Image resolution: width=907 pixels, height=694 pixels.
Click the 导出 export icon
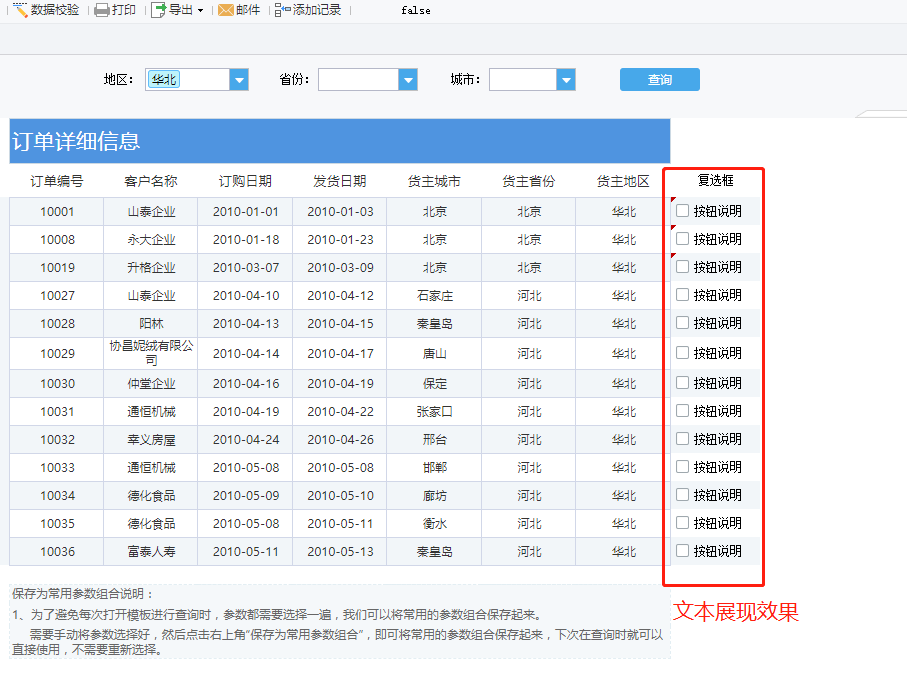point(158,10)
